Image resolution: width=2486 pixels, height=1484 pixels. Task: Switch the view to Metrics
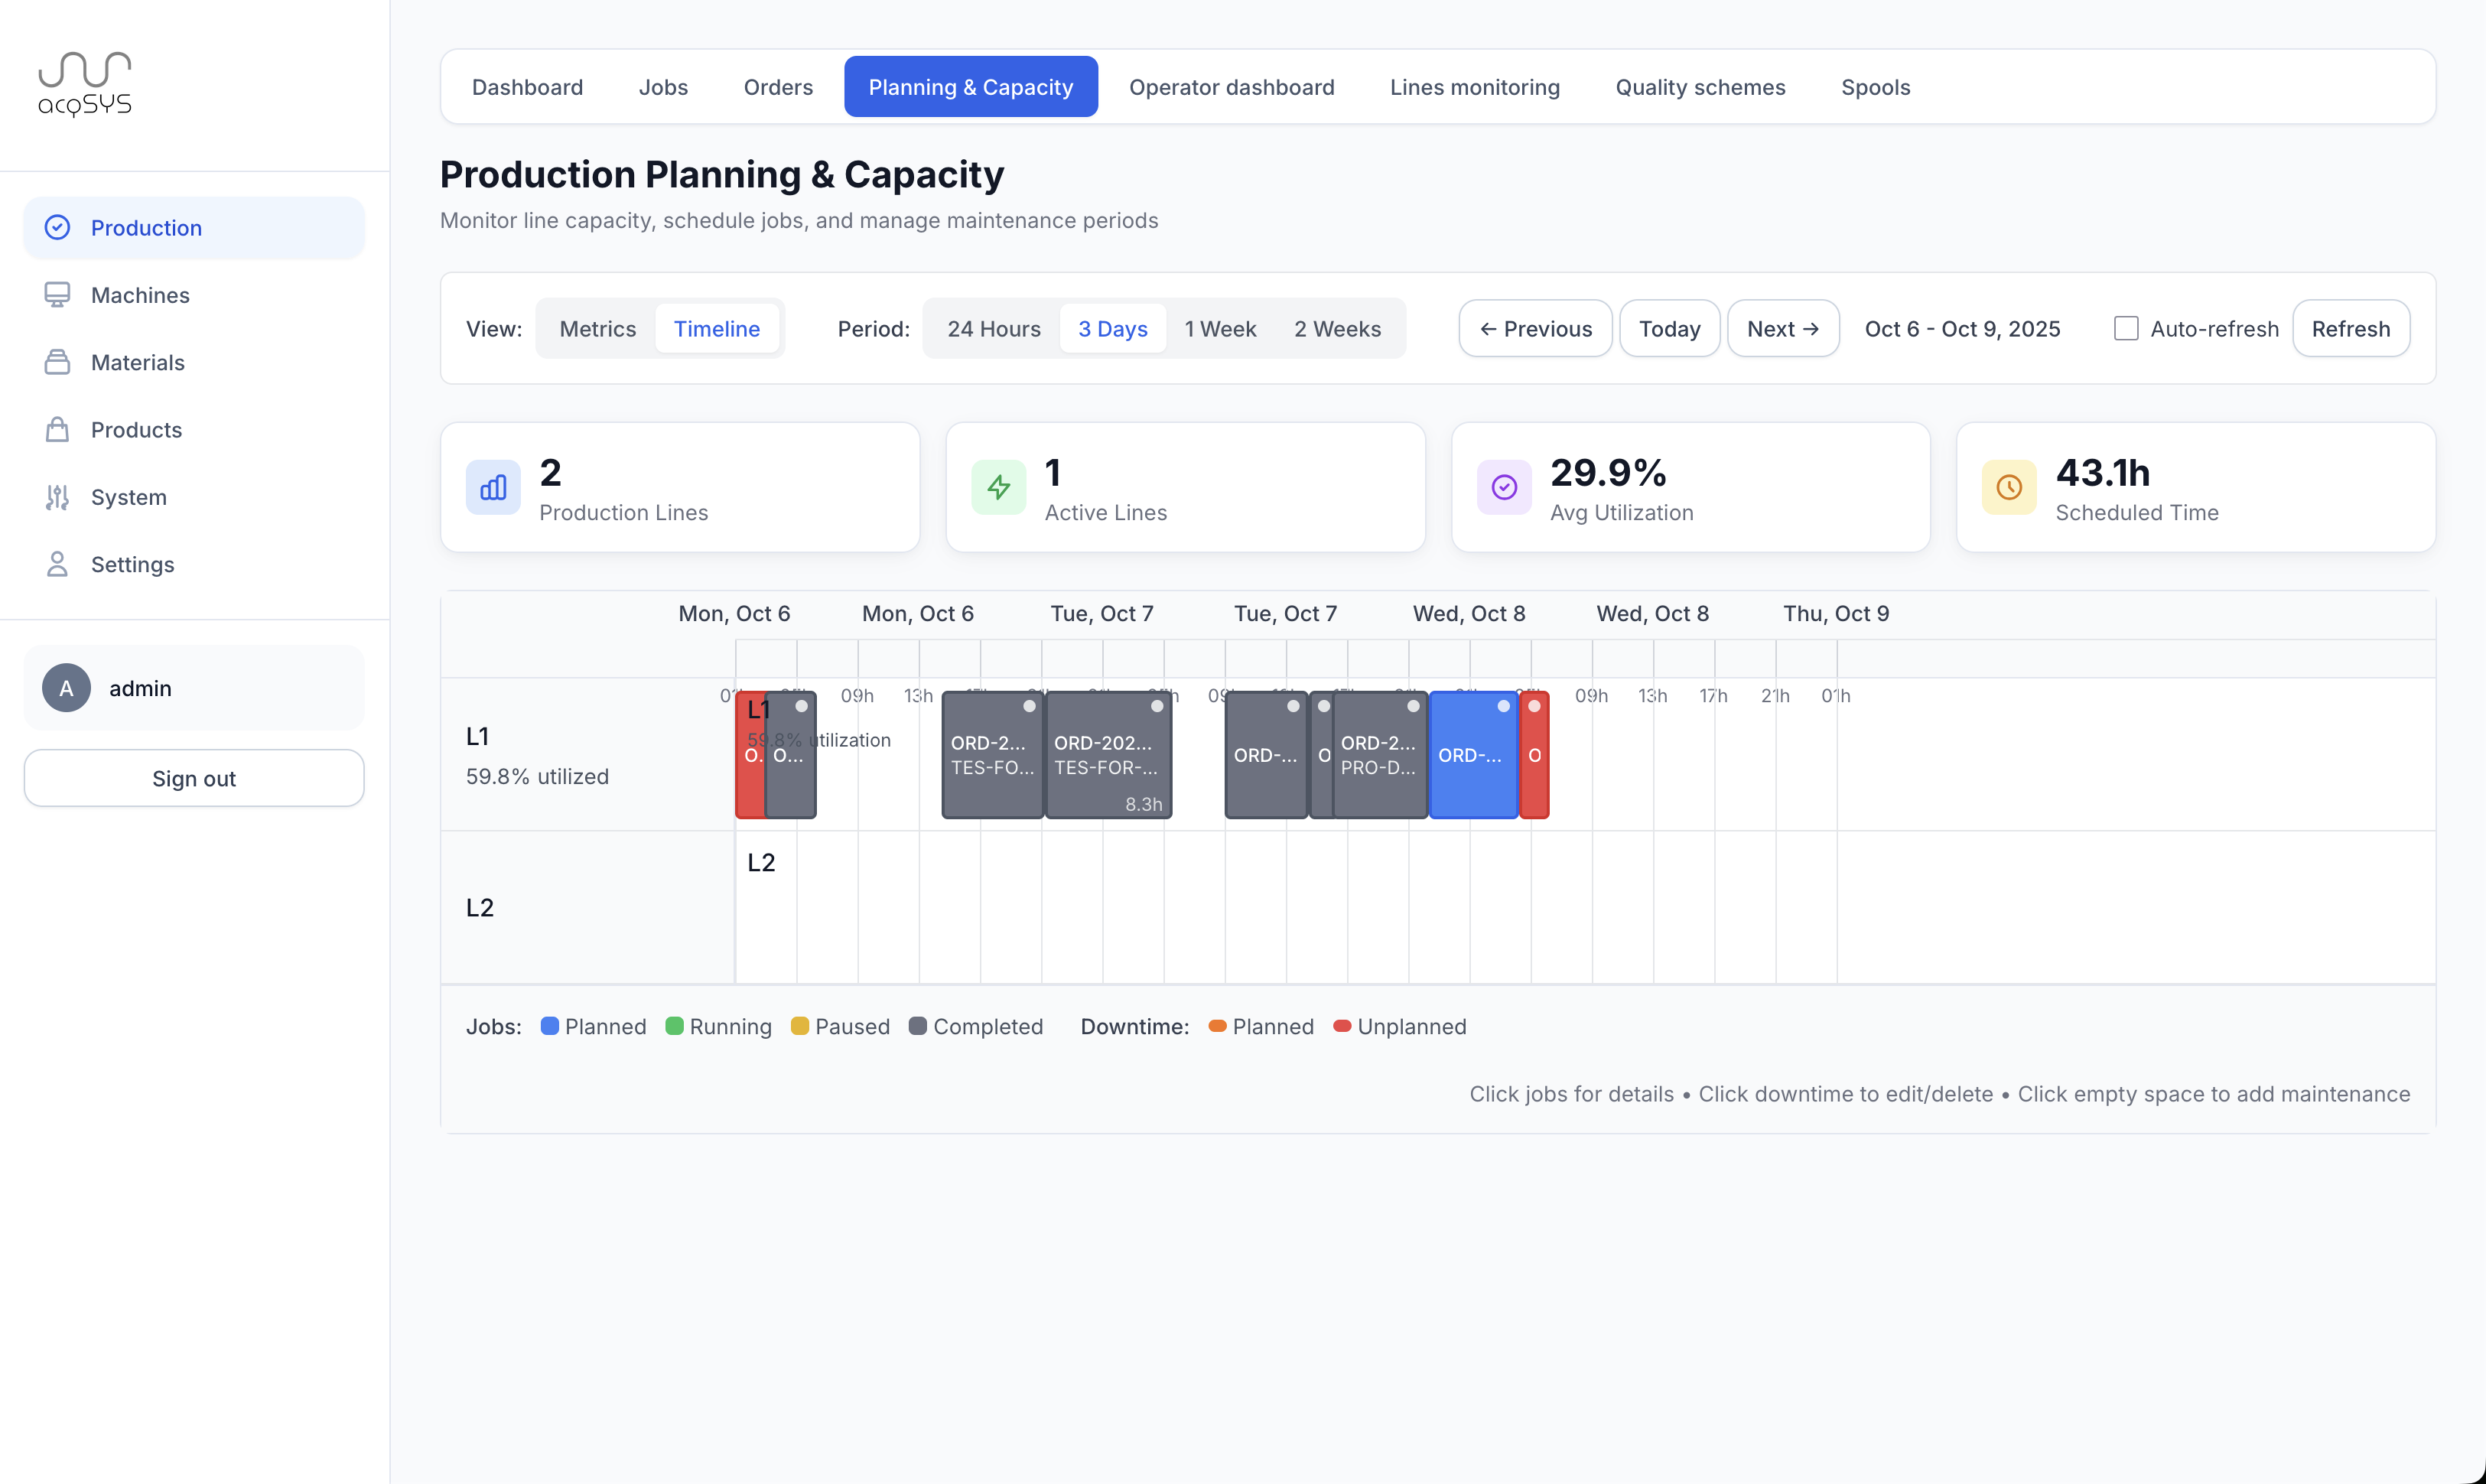[x=597, y=328]
